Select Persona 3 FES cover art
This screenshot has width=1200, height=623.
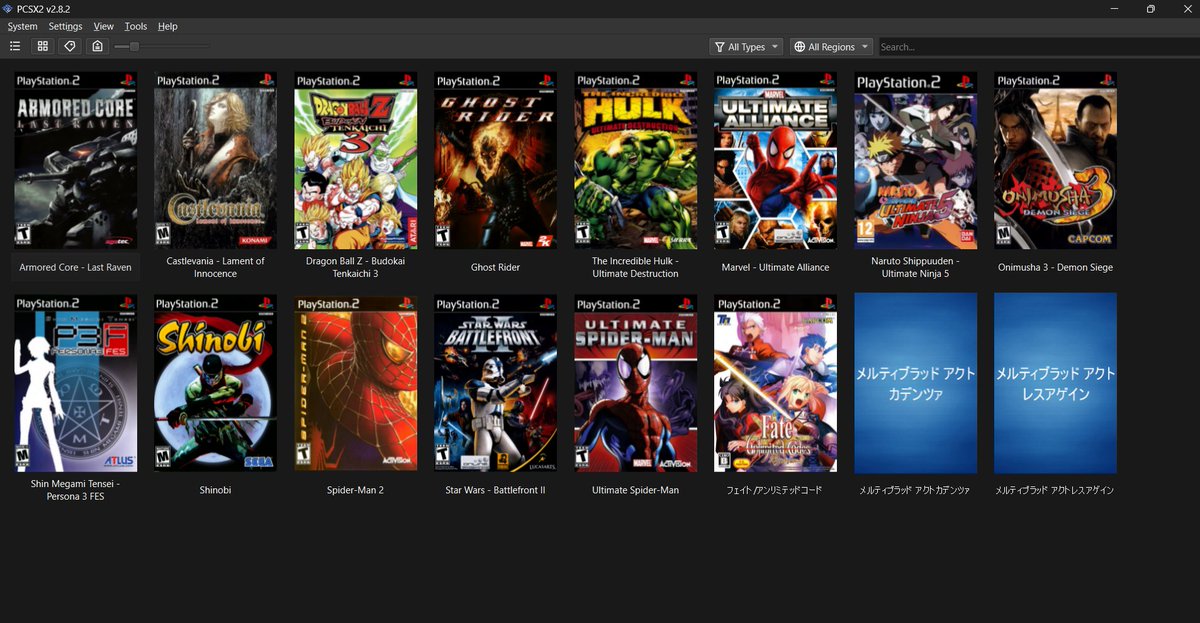tap(75, 383)
